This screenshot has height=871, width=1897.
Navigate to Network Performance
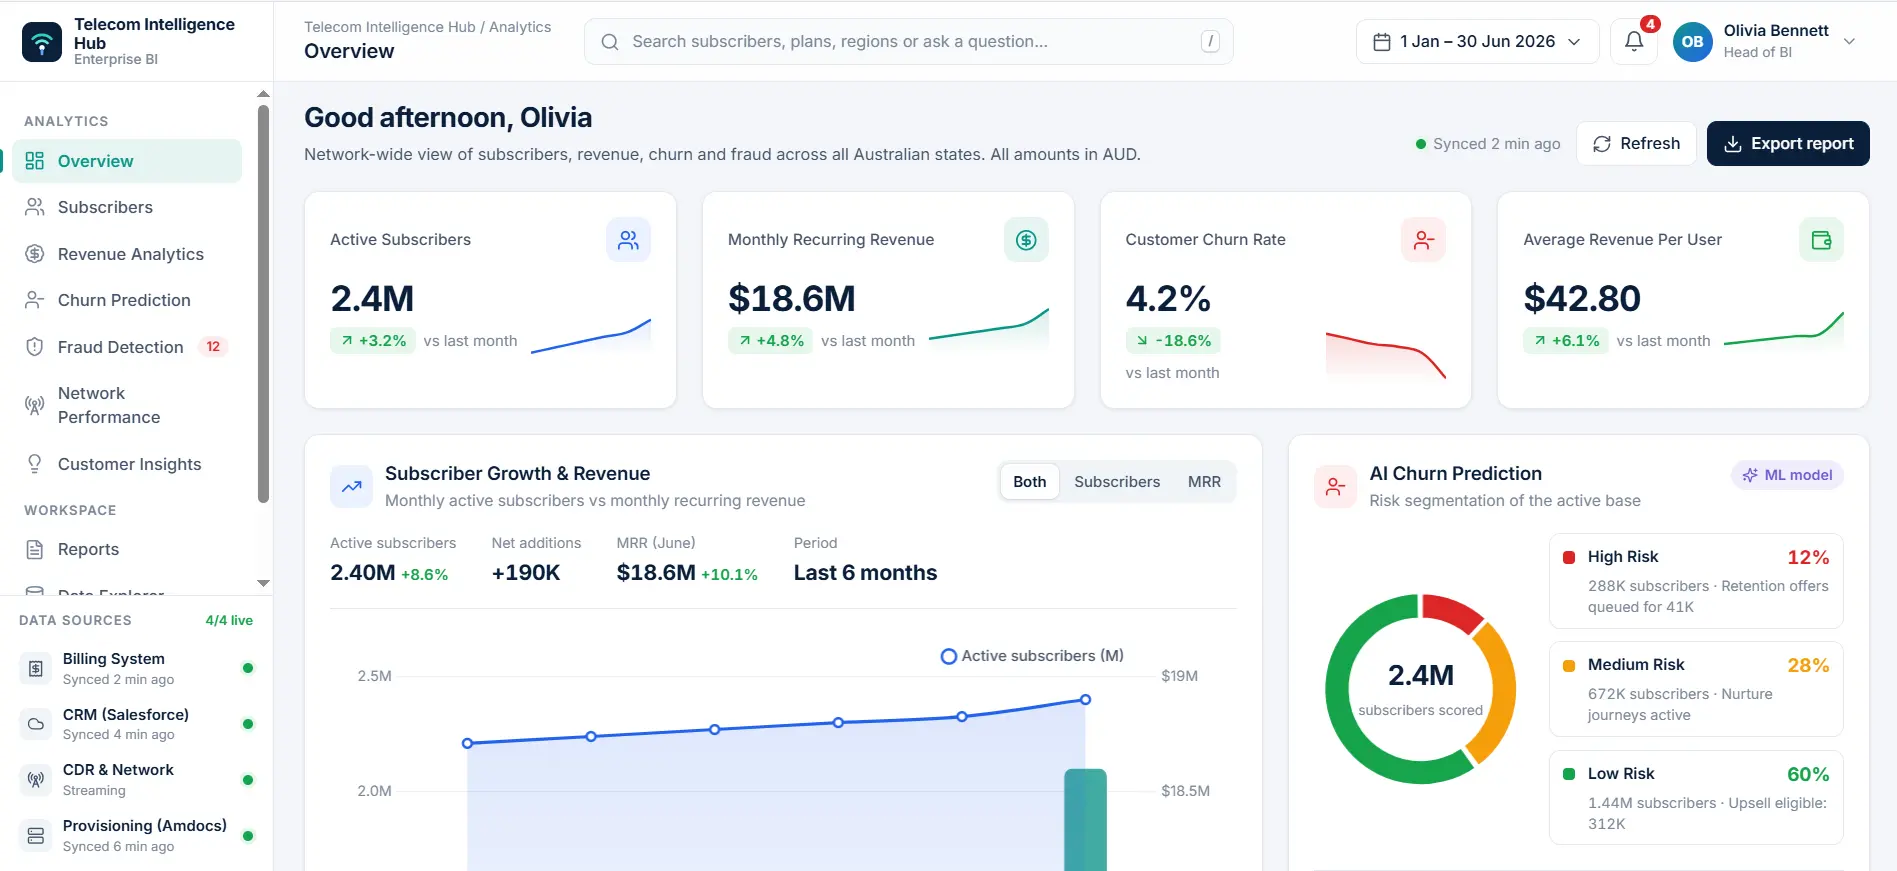(x=127, y=405)
